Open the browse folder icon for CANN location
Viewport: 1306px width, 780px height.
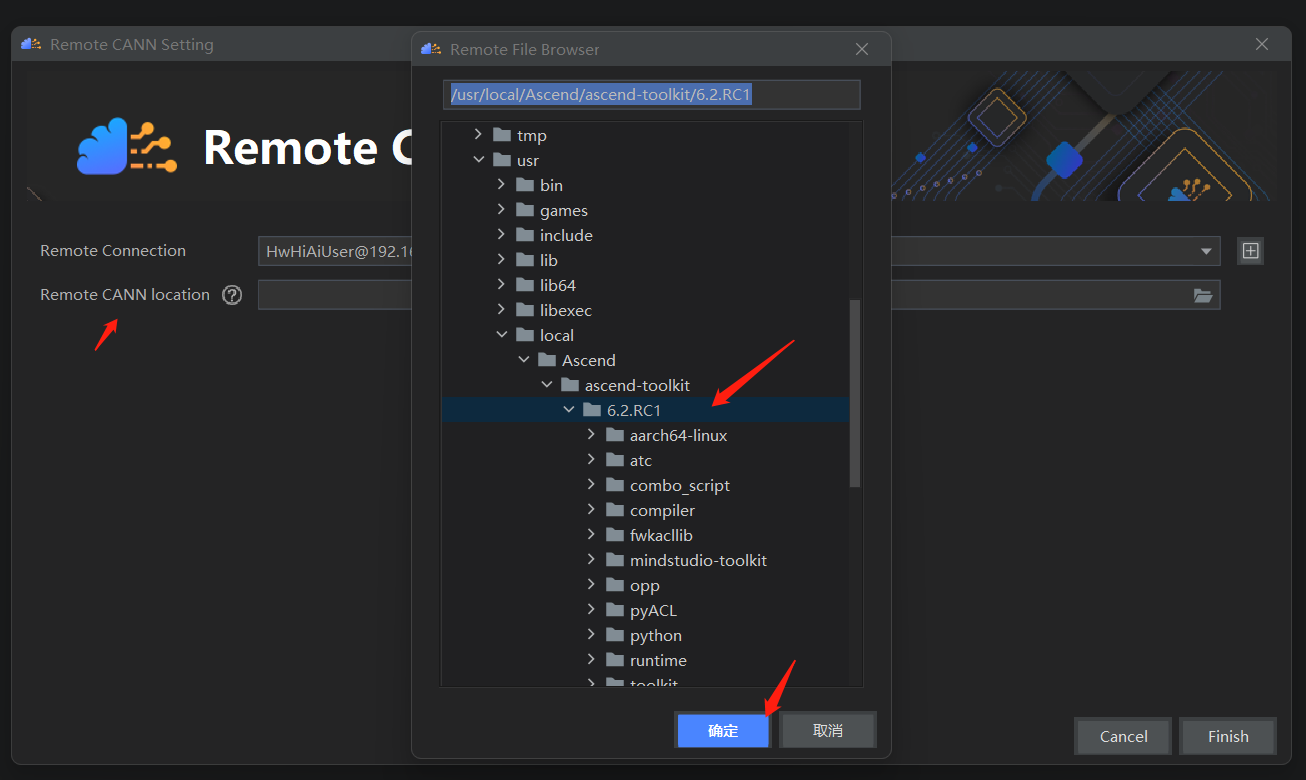pyautogui.click(x=1203, y=295)
